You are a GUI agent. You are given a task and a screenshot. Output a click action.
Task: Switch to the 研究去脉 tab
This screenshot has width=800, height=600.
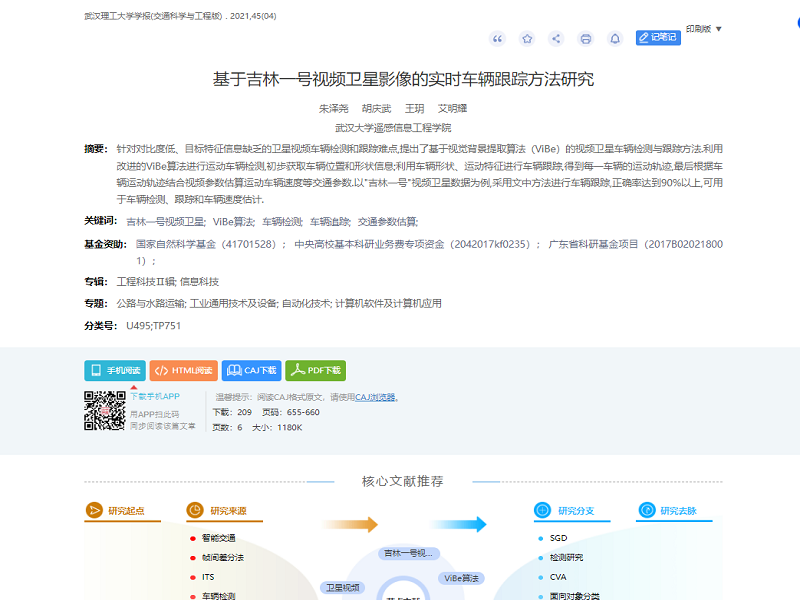coord(678,511)
